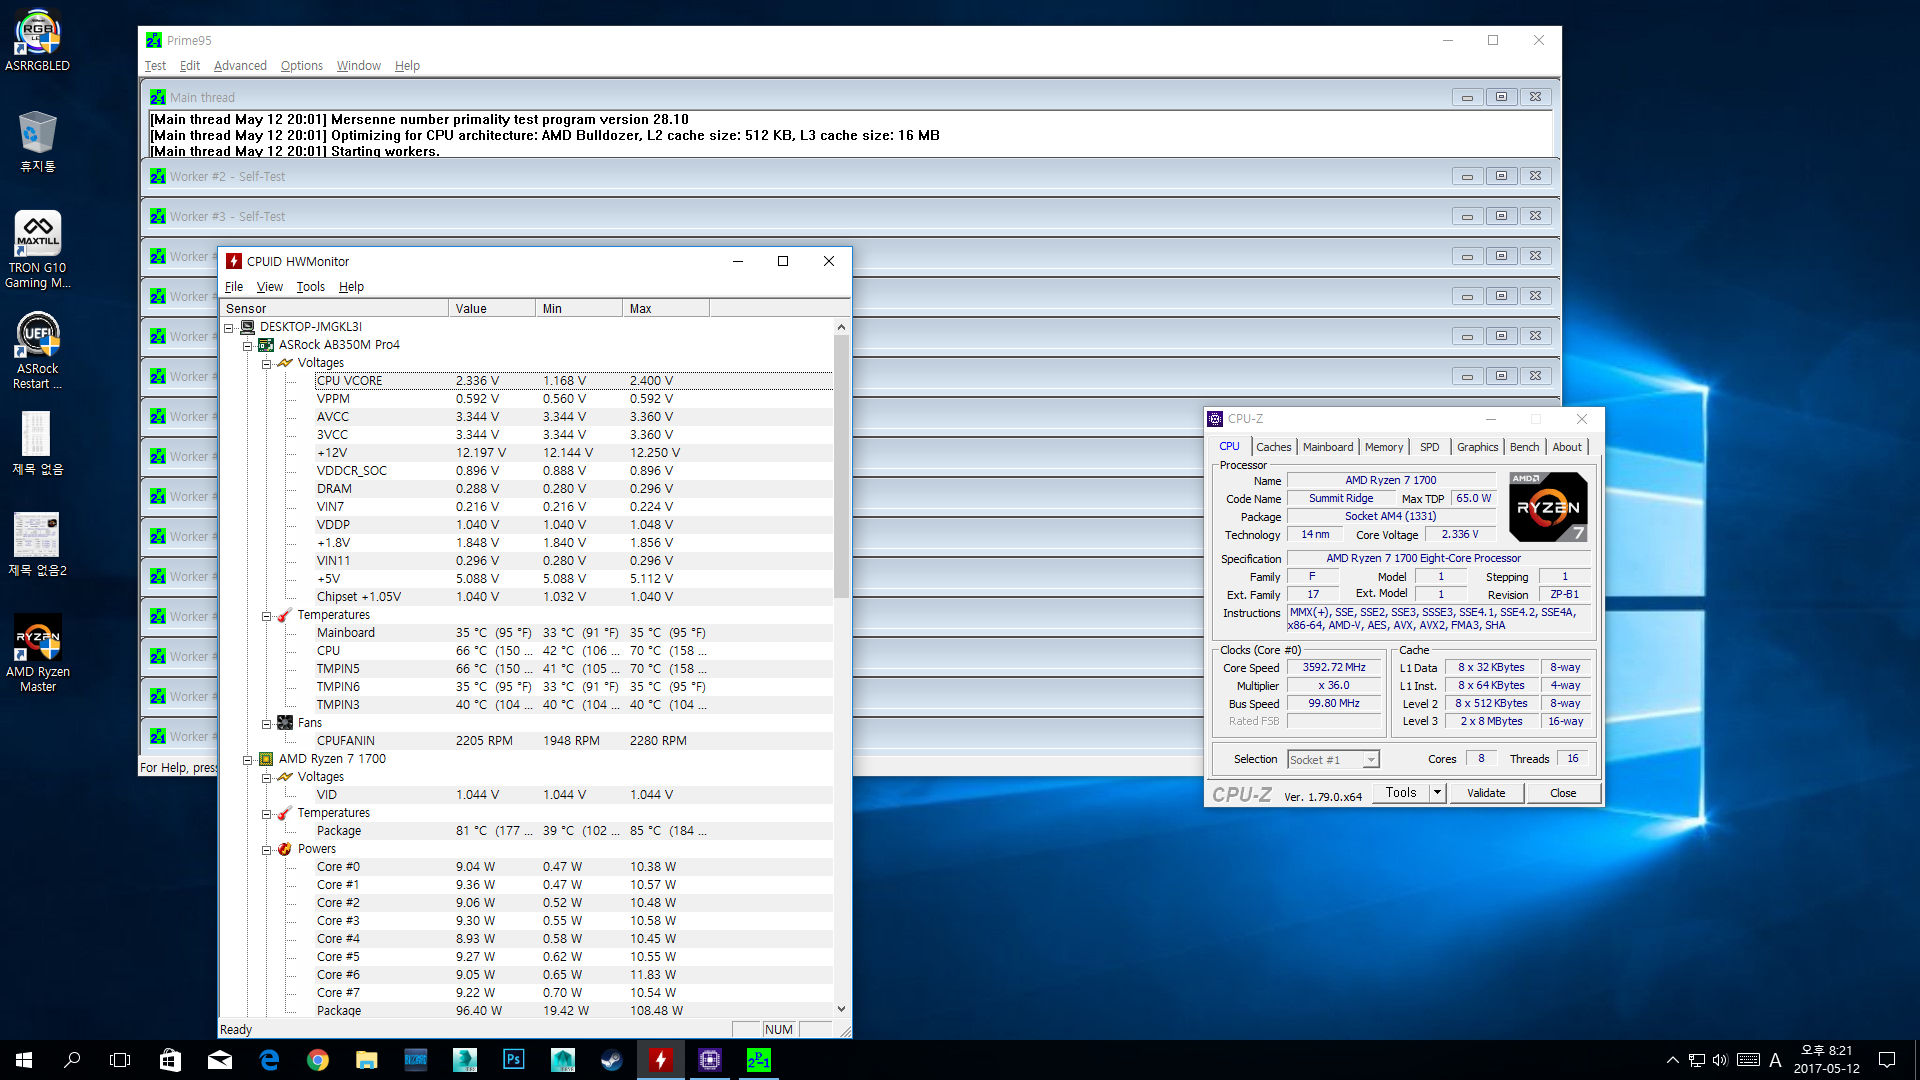Click the Validate button in CPU-Z
1920x1080 pixels.
(1486, 793)
